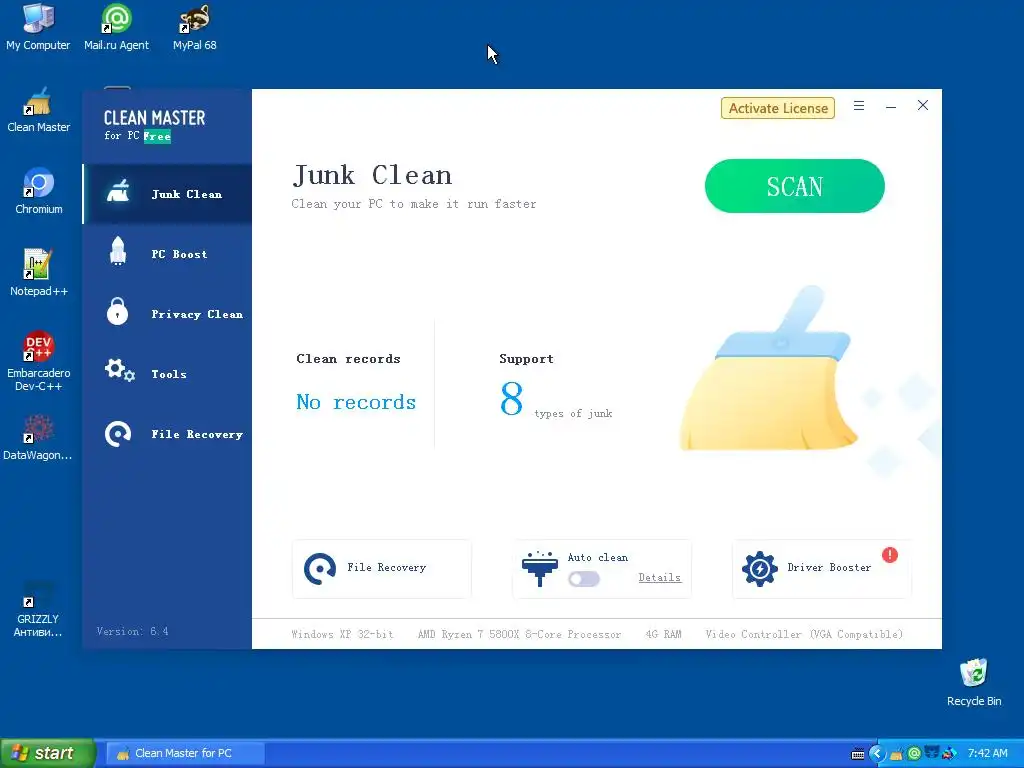Viewport: 1024px width, 768px height.
Task: Click the Mail.ru Agent tray icon
Action: pos(914,754)
